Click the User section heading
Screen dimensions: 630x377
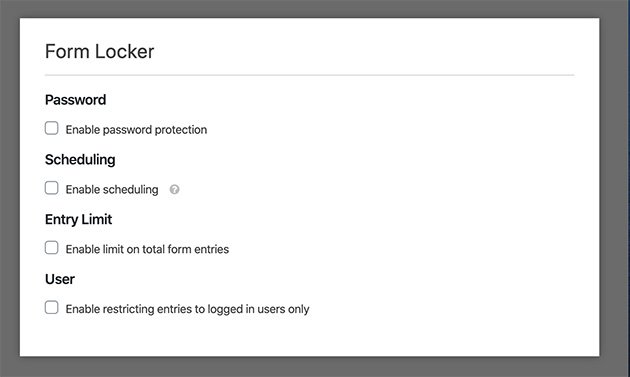point(60,279)
